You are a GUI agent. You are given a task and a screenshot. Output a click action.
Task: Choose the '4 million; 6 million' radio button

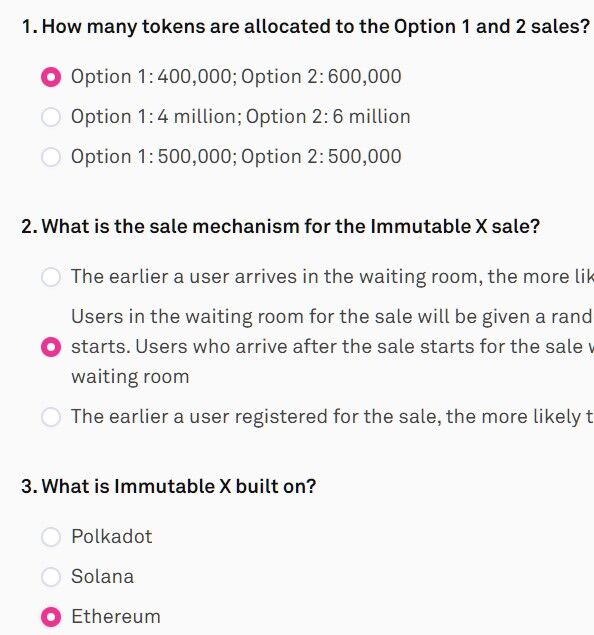[51, 117]
